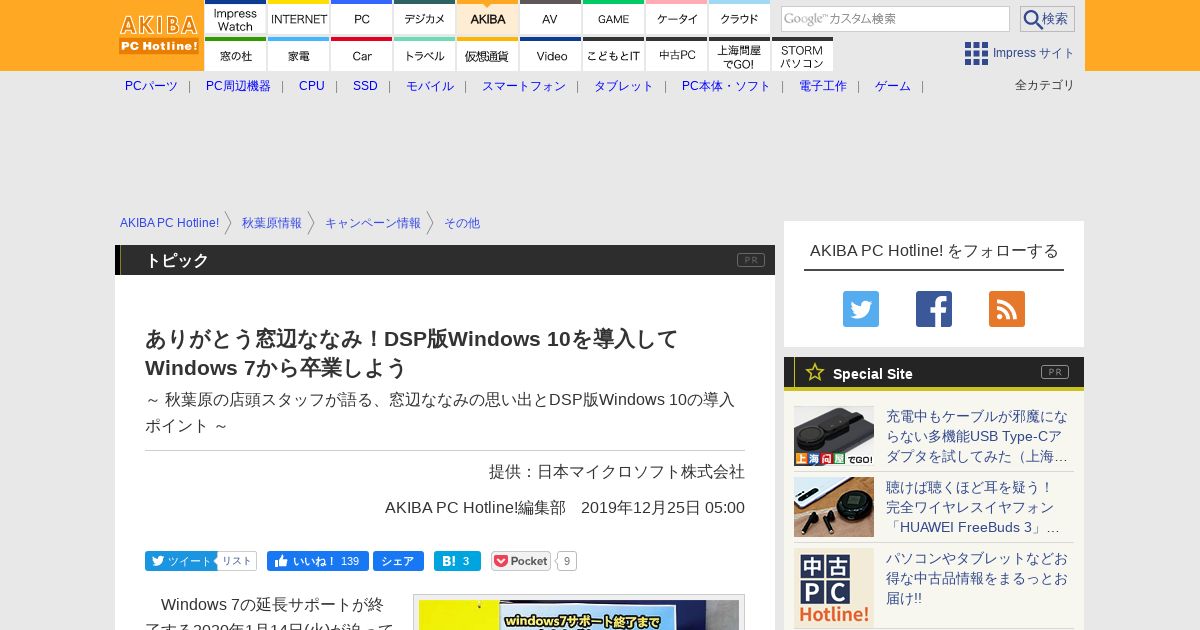Go to ゲーム category
Screen dimensions: 1200x630
pos(893,86)
